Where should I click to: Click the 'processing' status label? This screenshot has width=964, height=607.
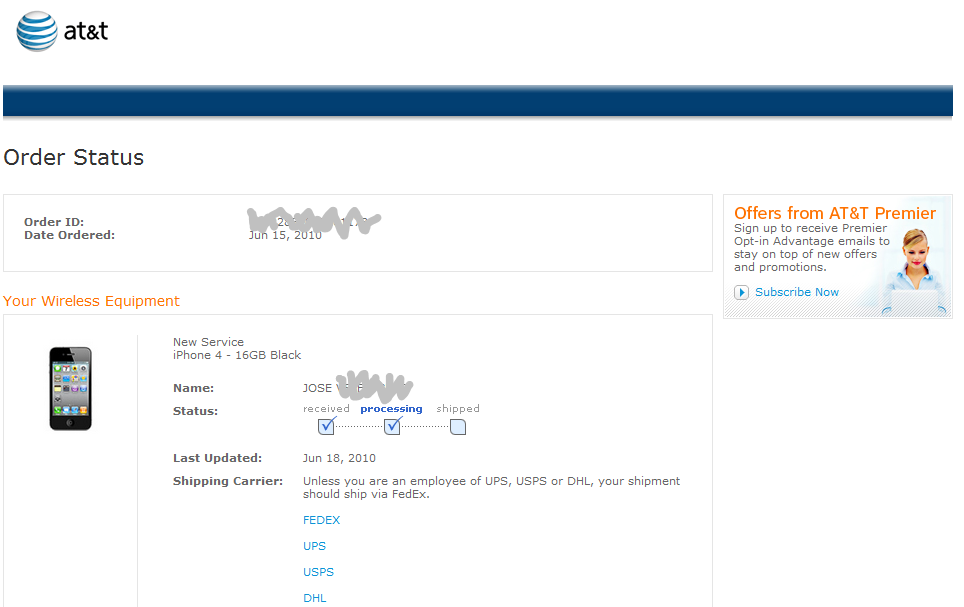[392, 408]
